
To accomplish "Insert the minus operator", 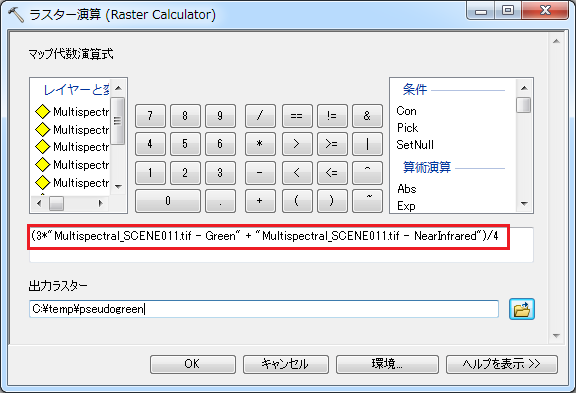I will (260, 173).
